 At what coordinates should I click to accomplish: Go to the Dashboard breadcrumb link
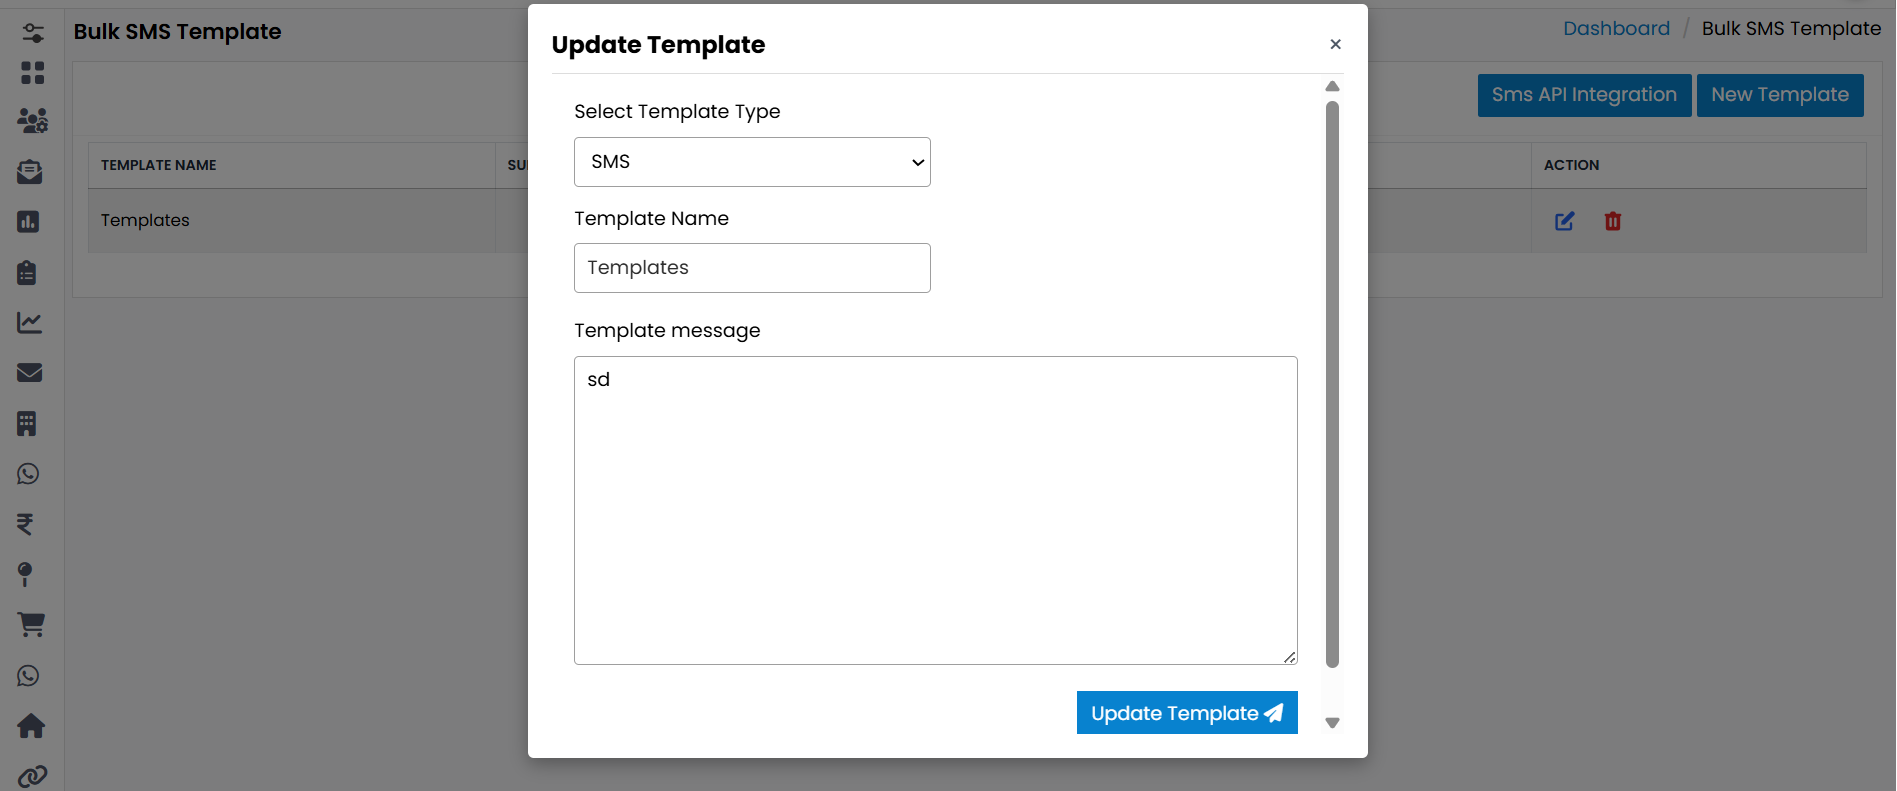coord(1616,28)
